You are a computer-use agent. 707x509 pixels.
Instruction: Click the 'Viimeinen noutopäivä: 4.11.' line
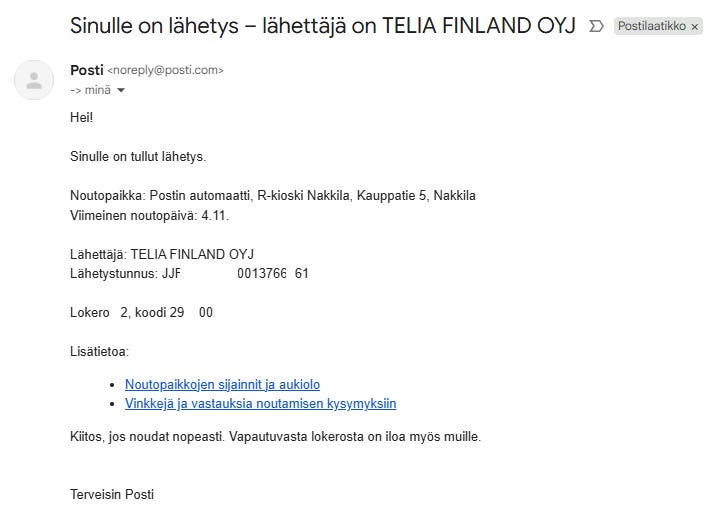[x=150, y=215]
